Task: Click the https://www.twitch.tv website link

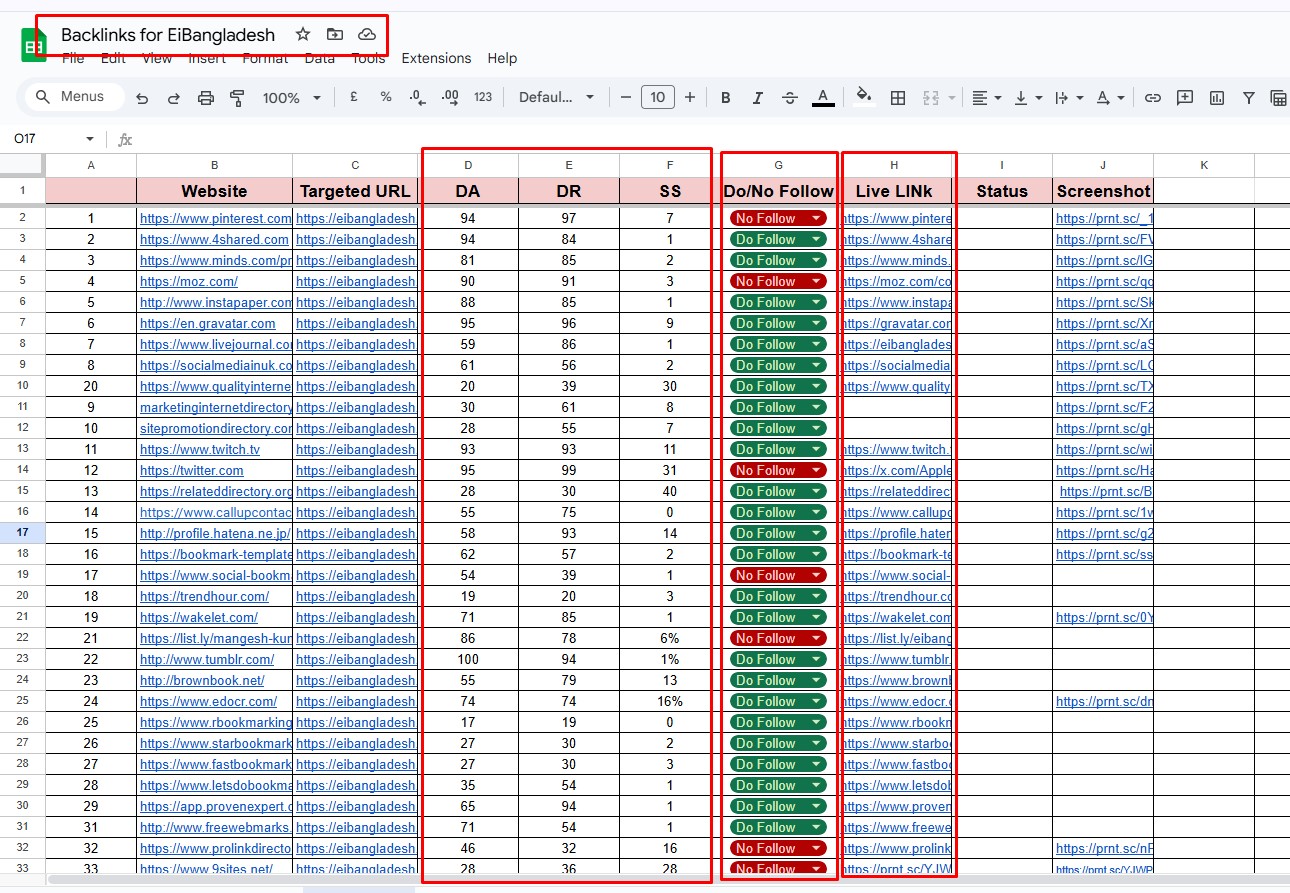Action: click(200, 449)
